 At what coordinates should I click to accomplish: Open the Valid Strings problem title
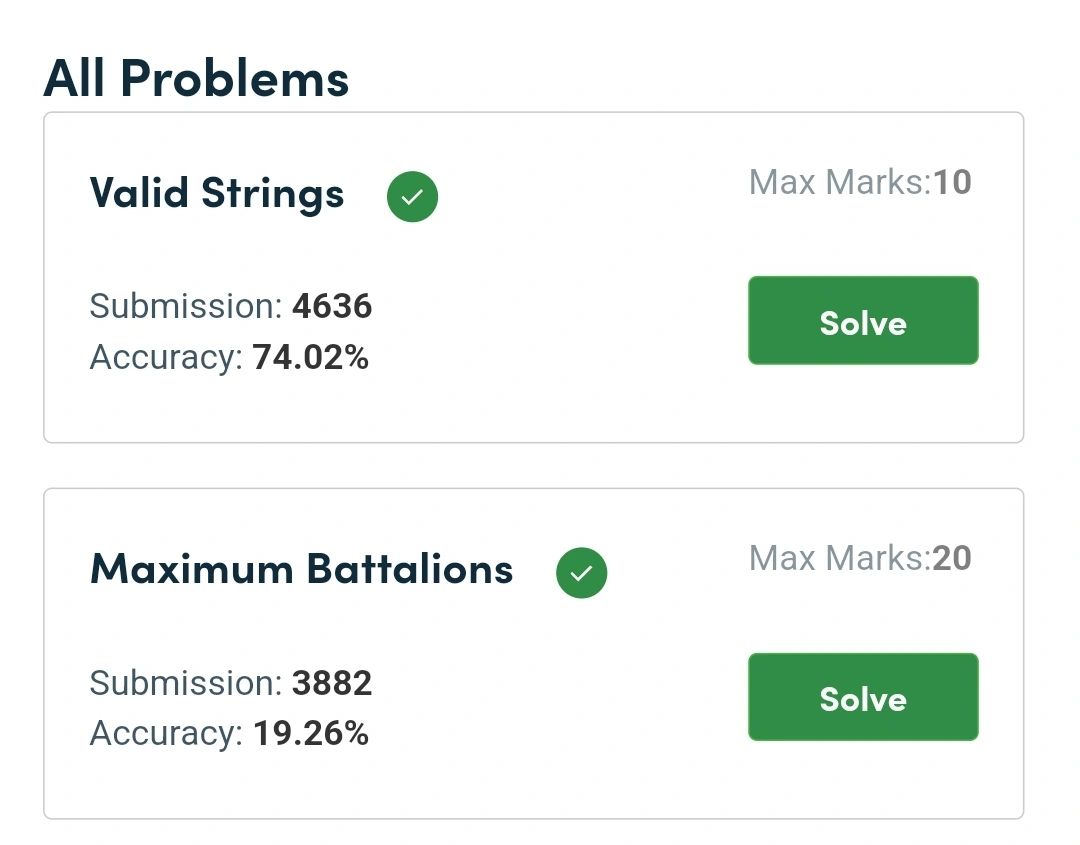tap(217, 193)
